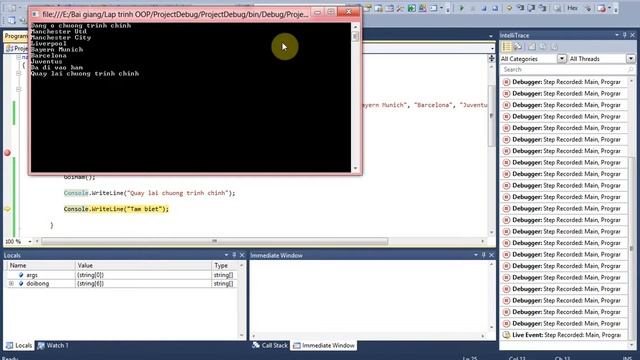Switch to the Locals tab

click(x=19, y=345)
